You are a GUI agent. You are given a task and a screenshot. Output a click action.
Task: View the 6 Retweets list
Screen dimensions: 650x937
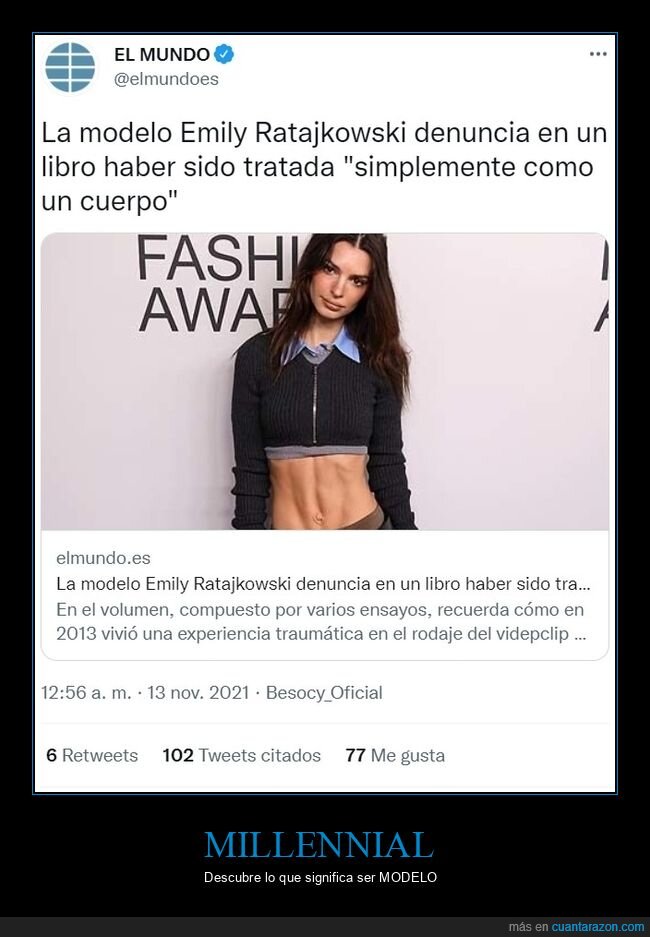coord(92,755)
